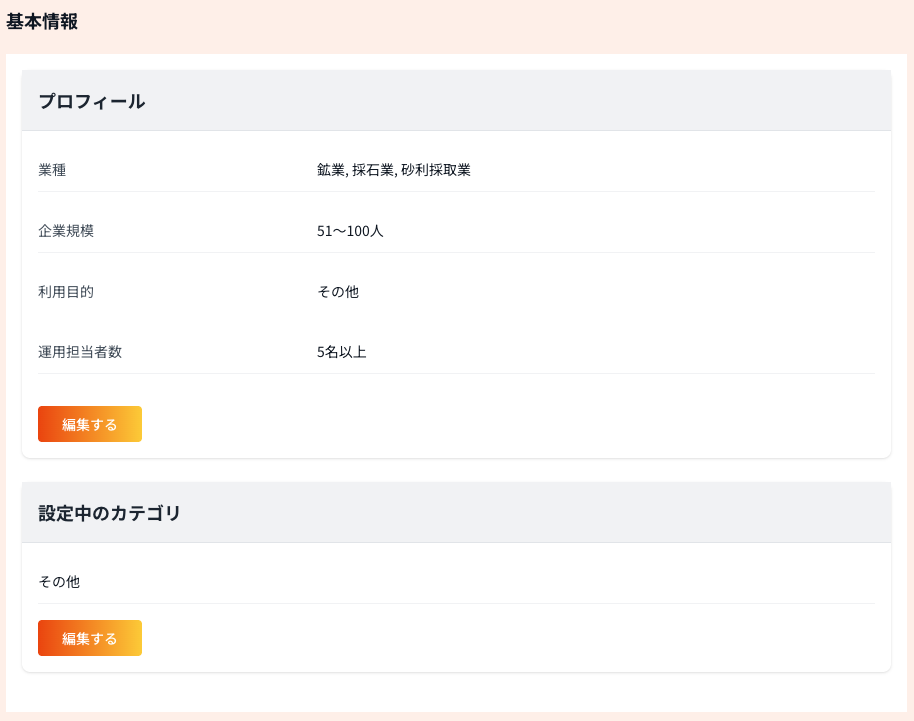The height and width of the screenshot is (721, 914).
Task: Click the 業種 field label
Action: tap(52, 170)
